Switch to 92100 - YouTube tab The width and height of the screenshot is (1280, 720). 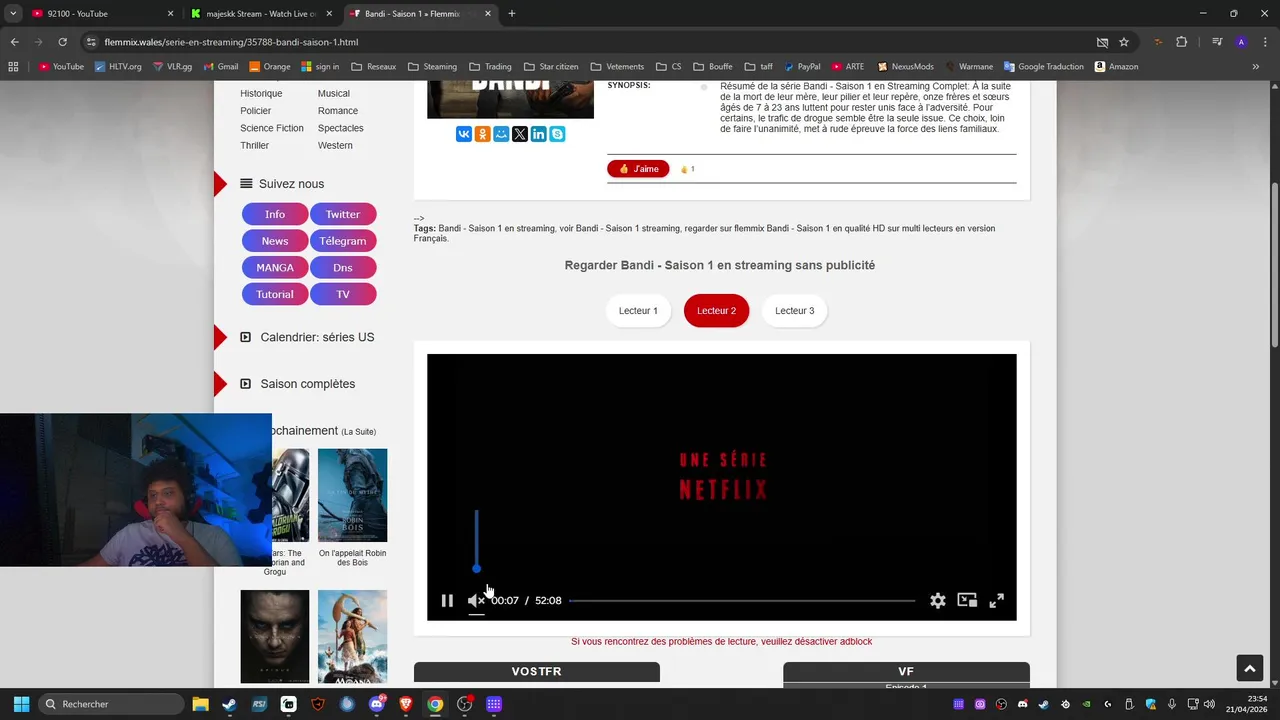100,14
